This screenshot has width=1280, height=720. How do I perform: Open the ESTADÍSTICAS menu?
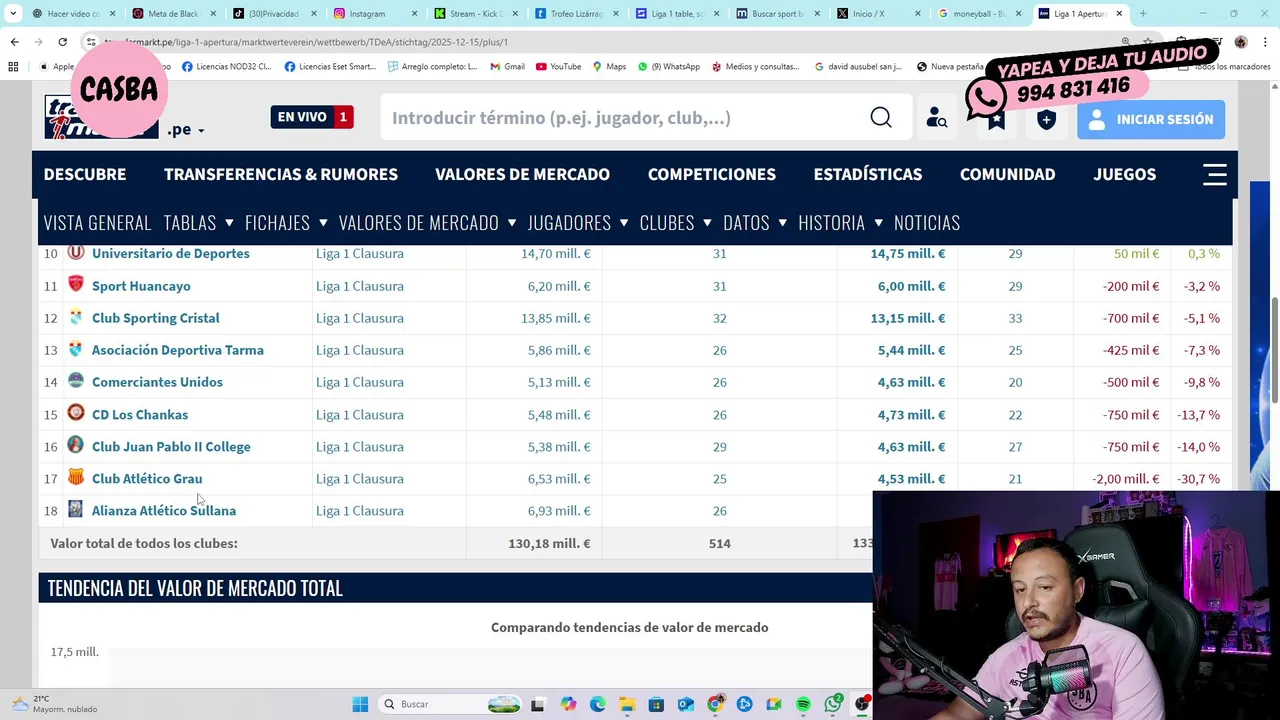(x=868, y=174)
